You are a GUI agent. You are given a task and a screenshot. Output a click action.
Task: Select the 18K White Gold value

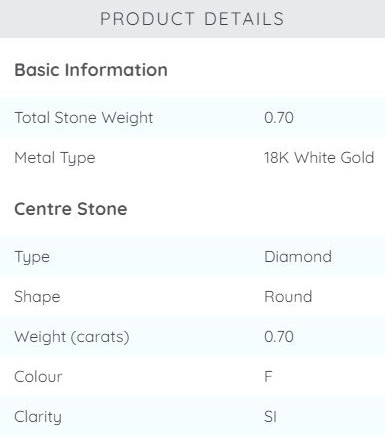[x=319, y=158]
